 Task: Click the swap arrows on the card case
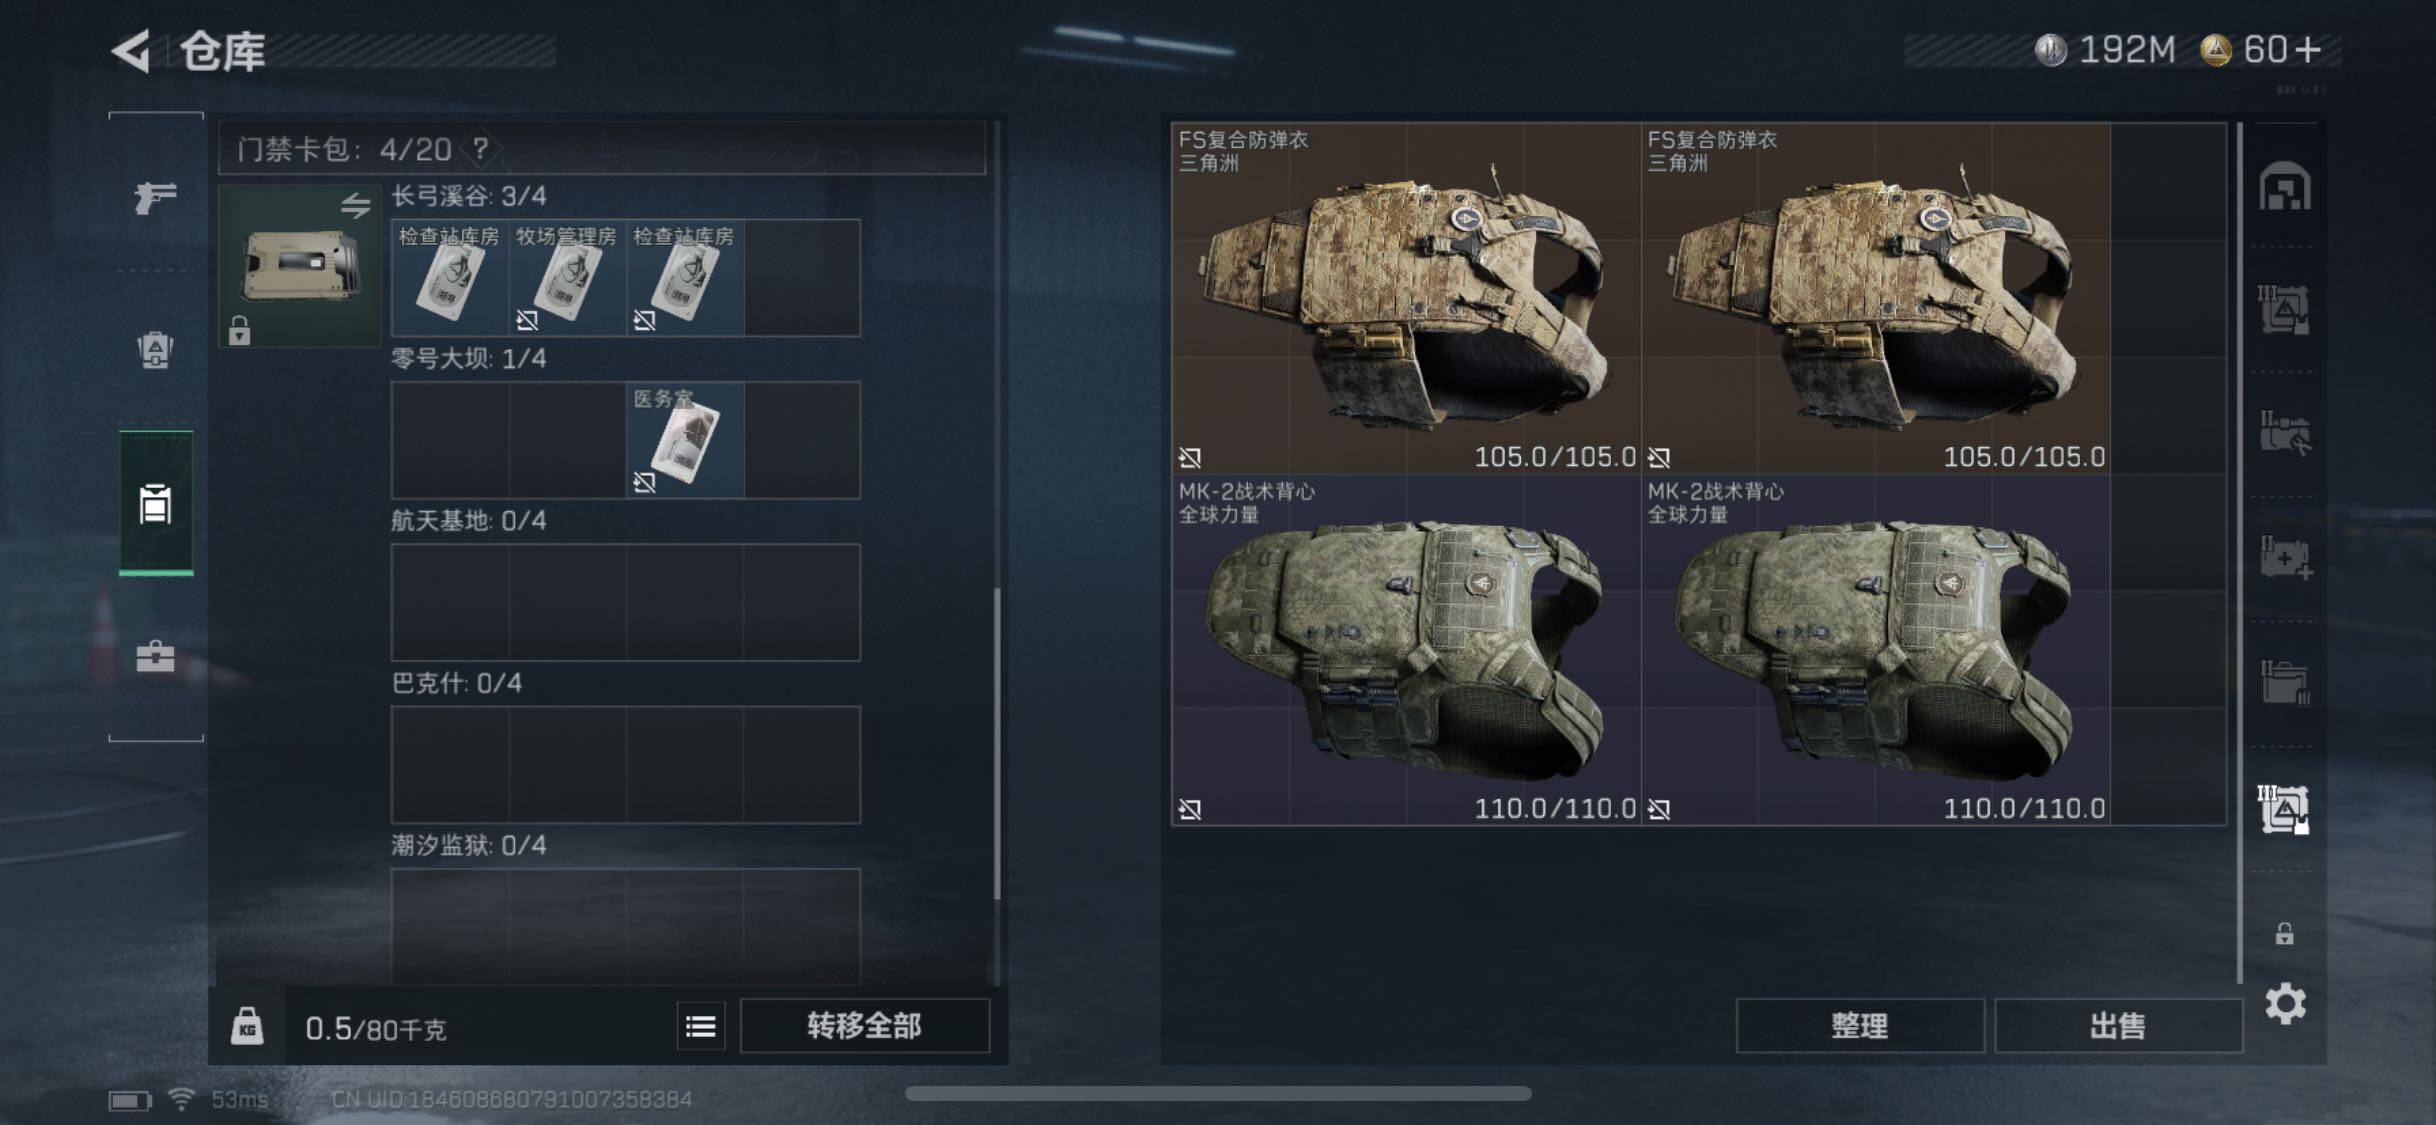click(355, 206)
